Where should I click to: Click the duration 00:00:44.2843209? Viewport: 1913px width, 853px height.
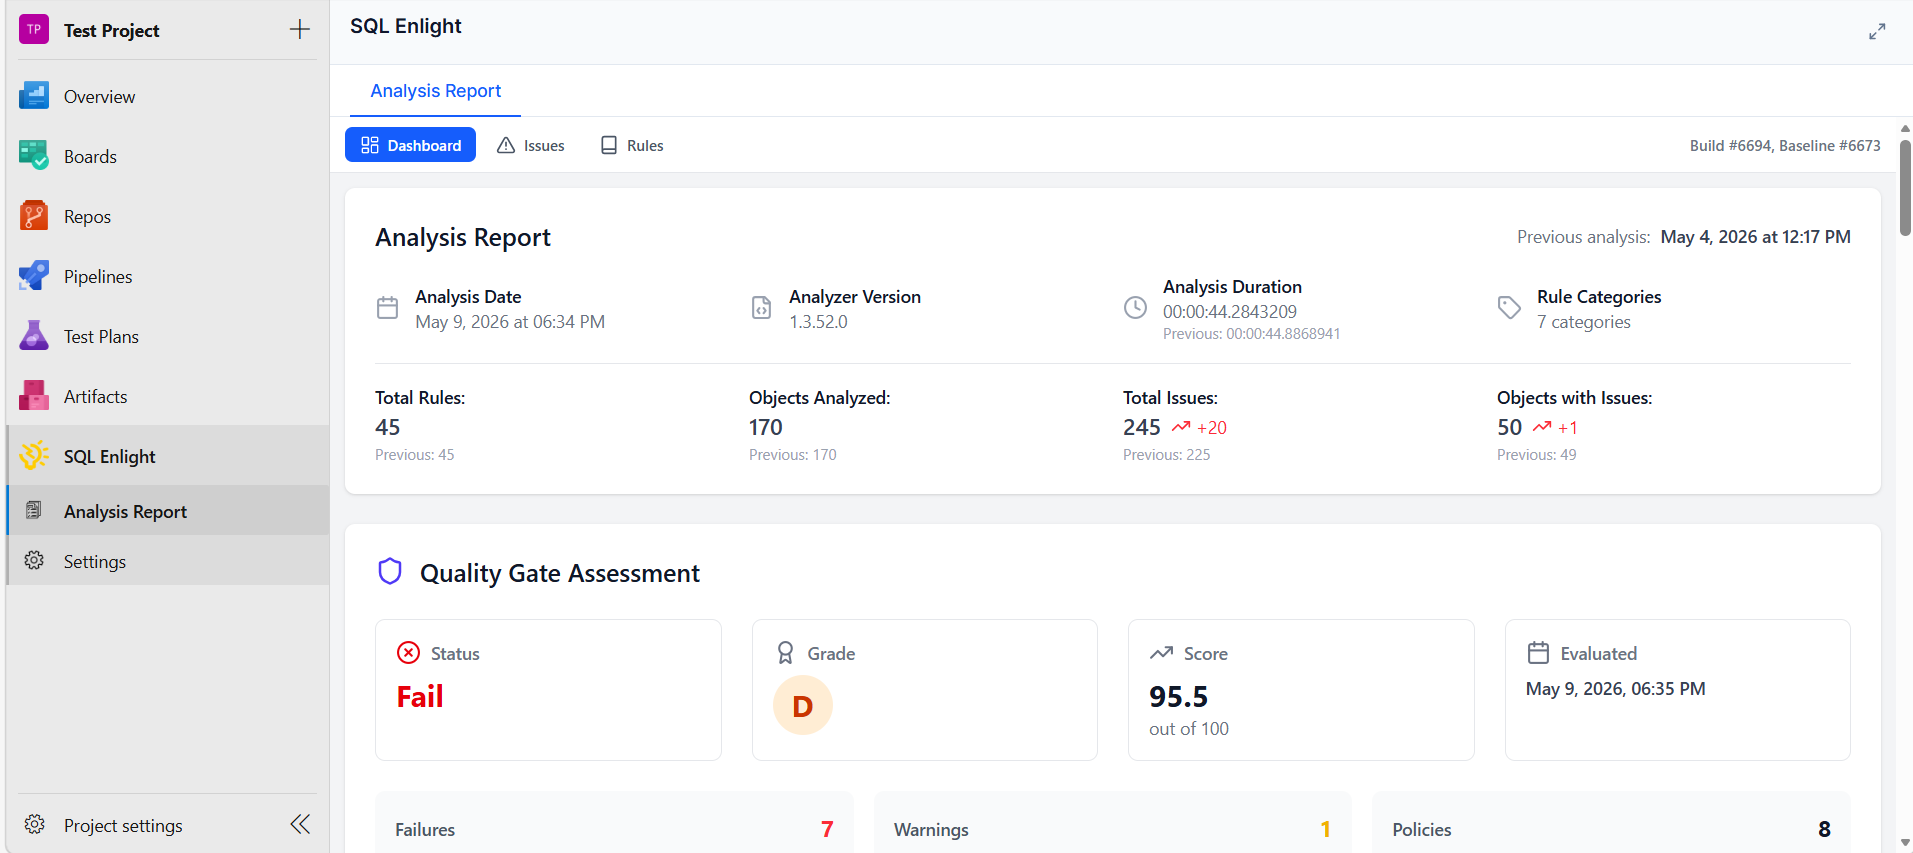tap(1229, 312)
